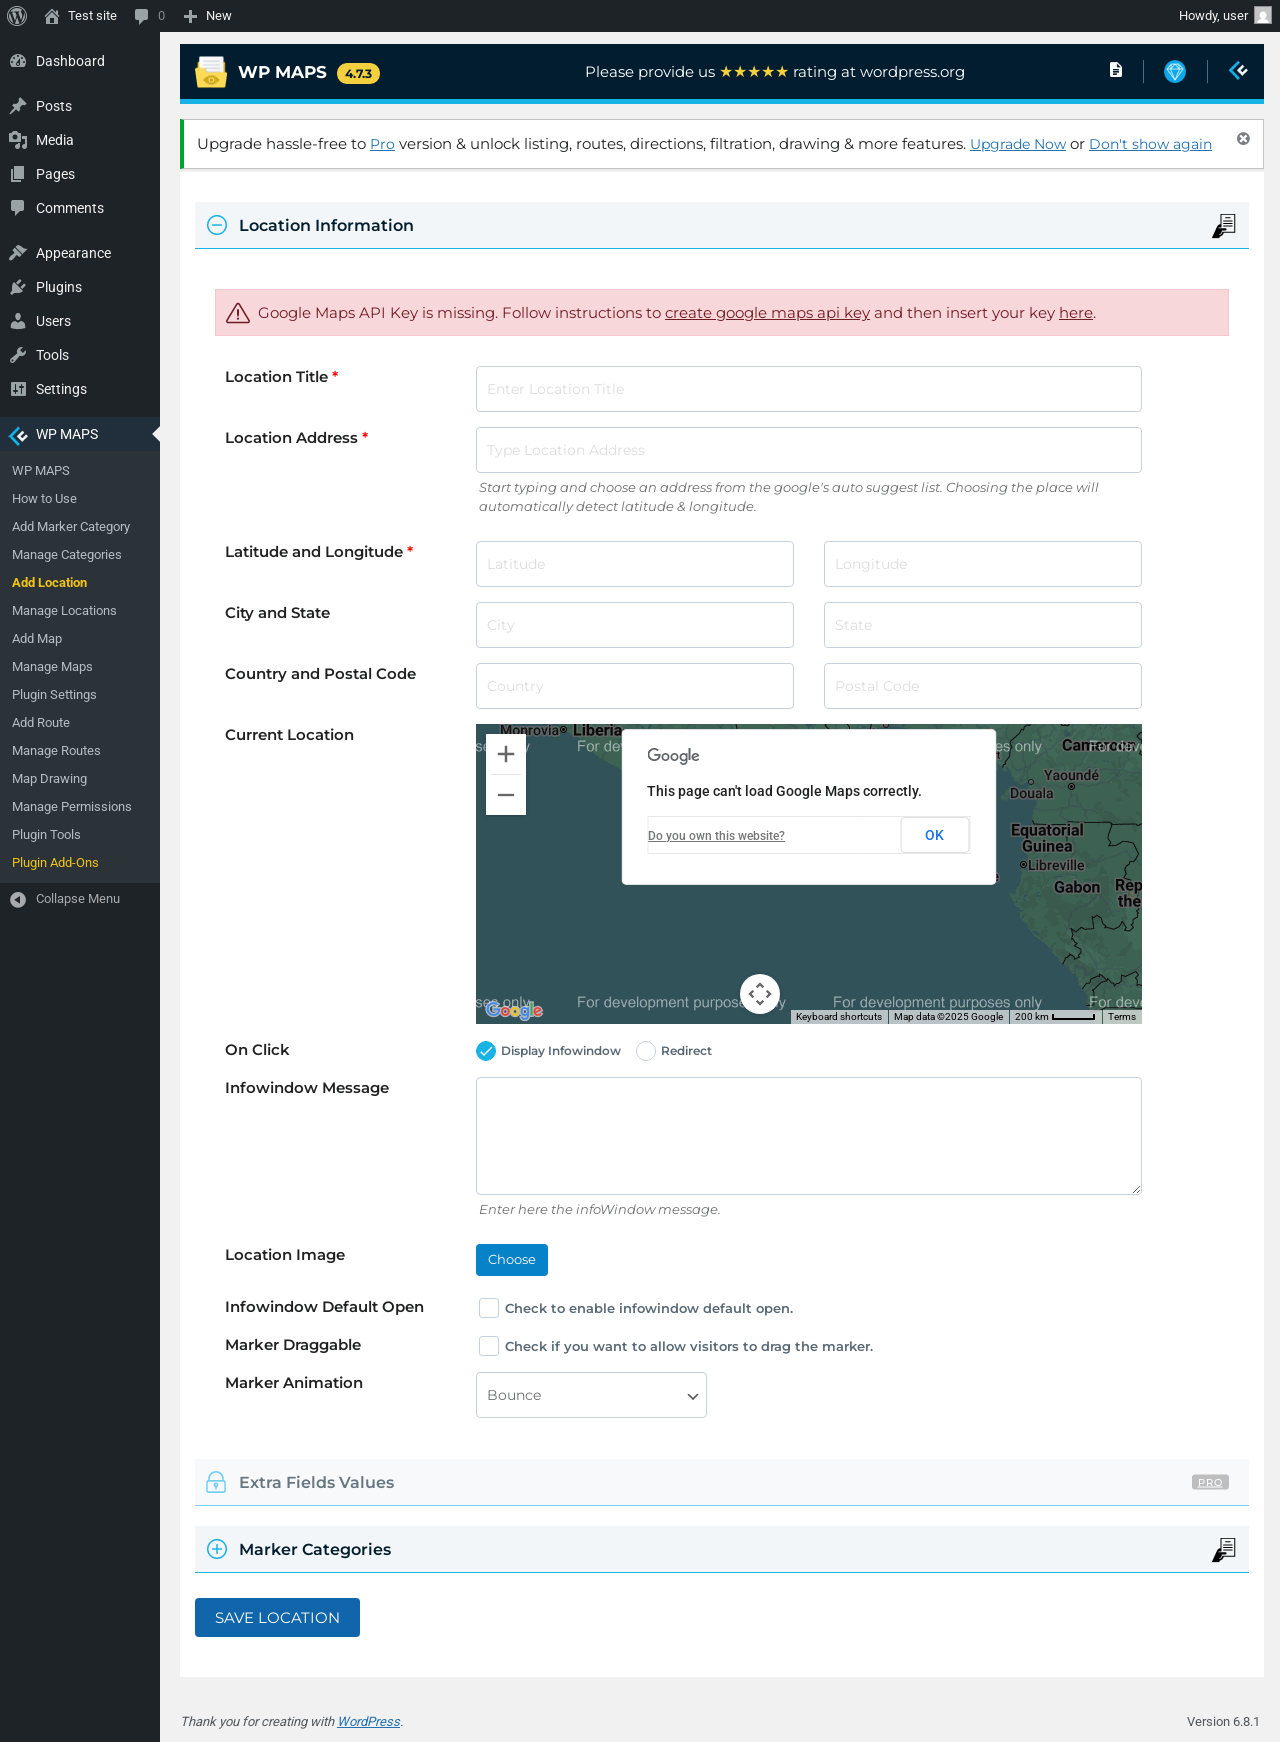Open Plugin Add-Ons submenu item
This screenshot has height=1742, width=1280.
[x=55, y=863]
